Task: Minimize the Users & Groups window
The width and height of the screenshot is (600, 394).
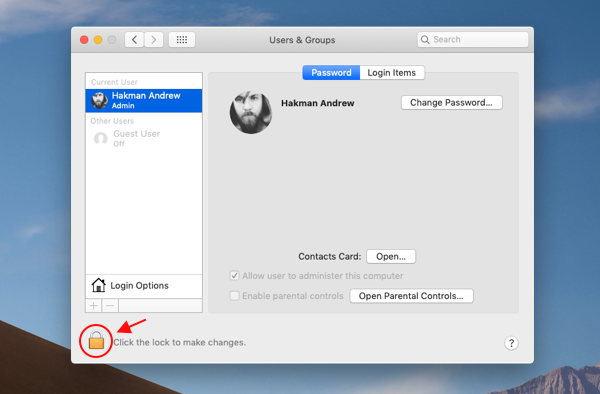Action: coord(98,40)
